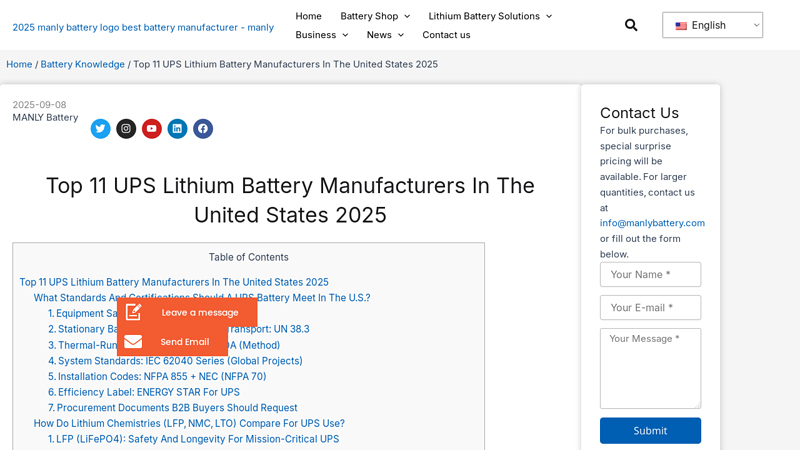800x450 pixels.
Task: Click the Contact Us sidebar heading
Action: pos(639,113)
